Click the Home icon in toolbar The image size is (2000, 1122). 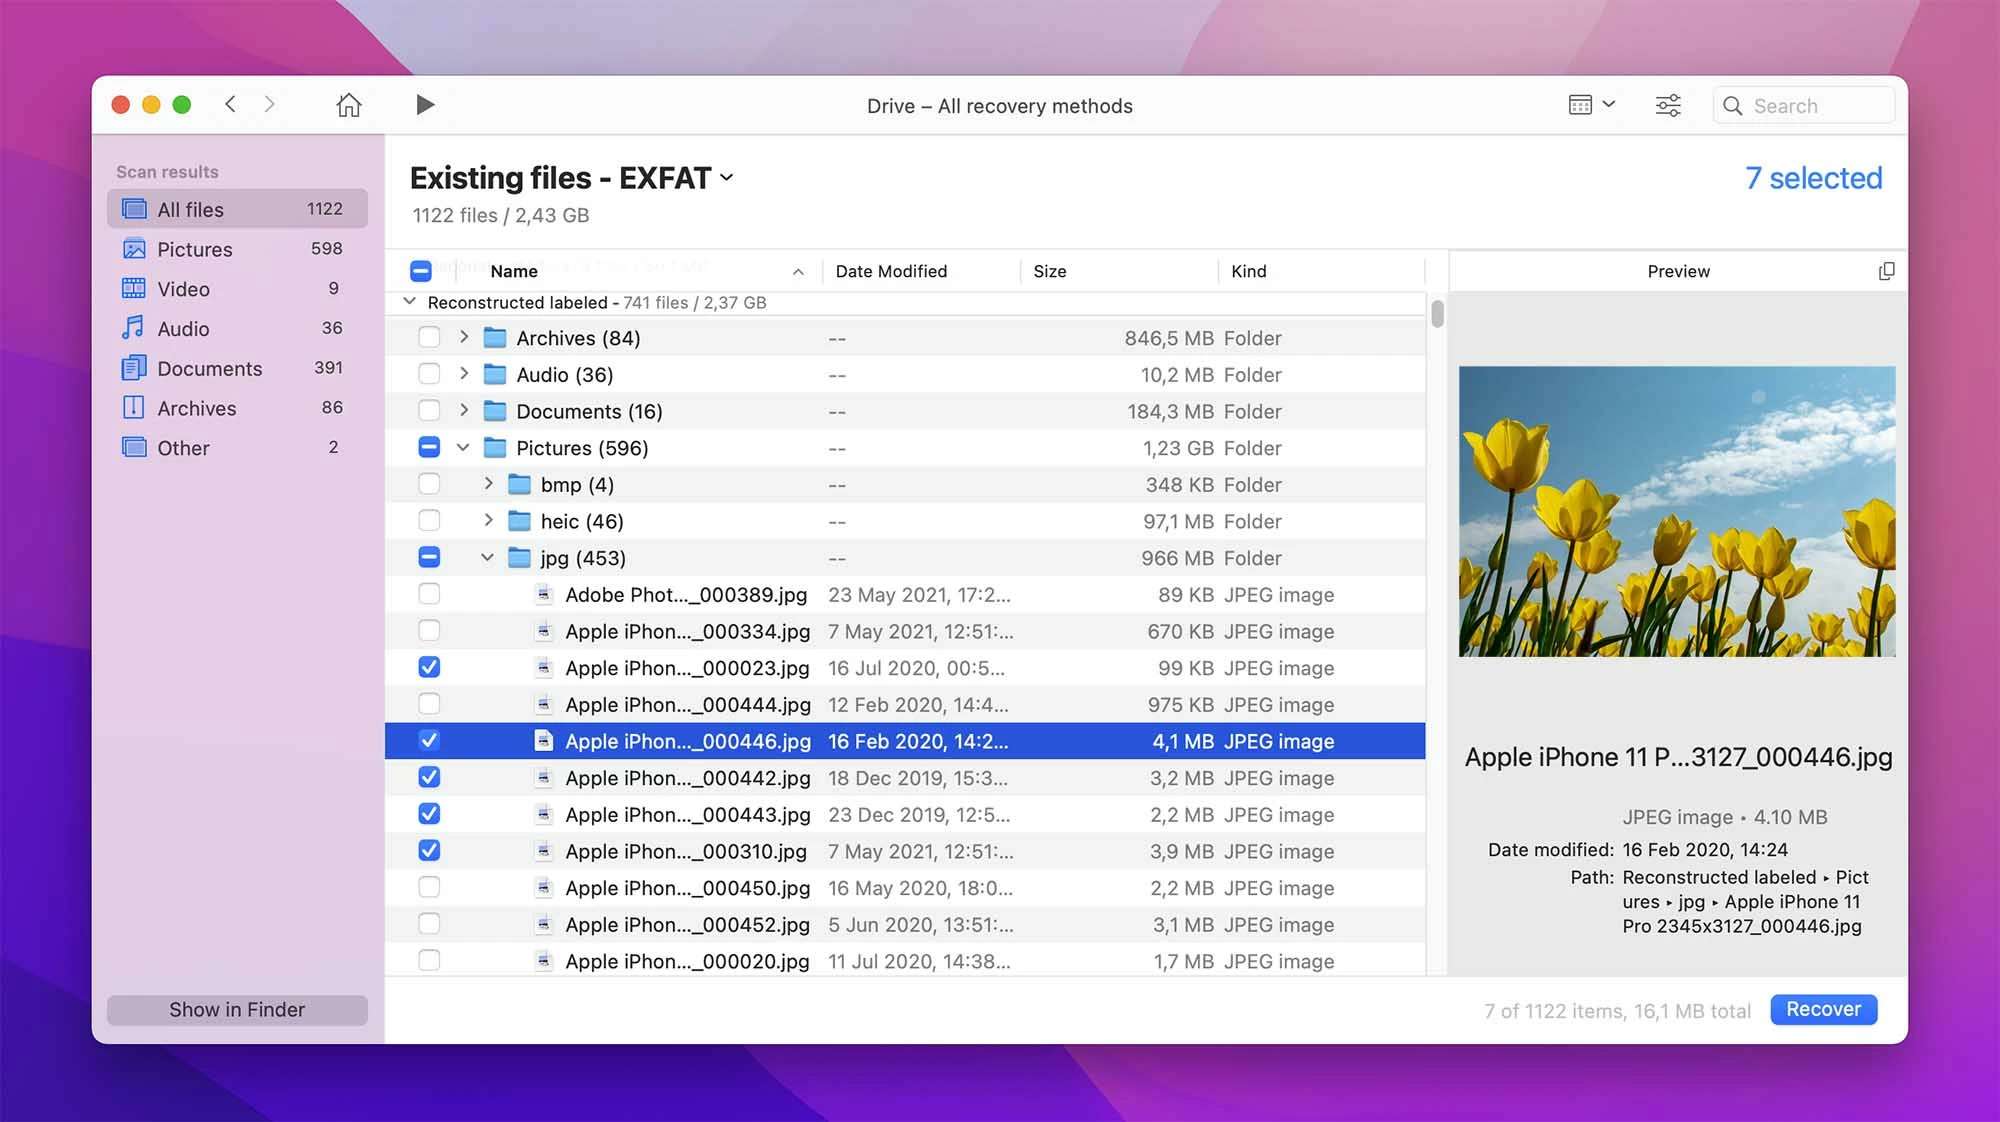(x=348, y=105)
